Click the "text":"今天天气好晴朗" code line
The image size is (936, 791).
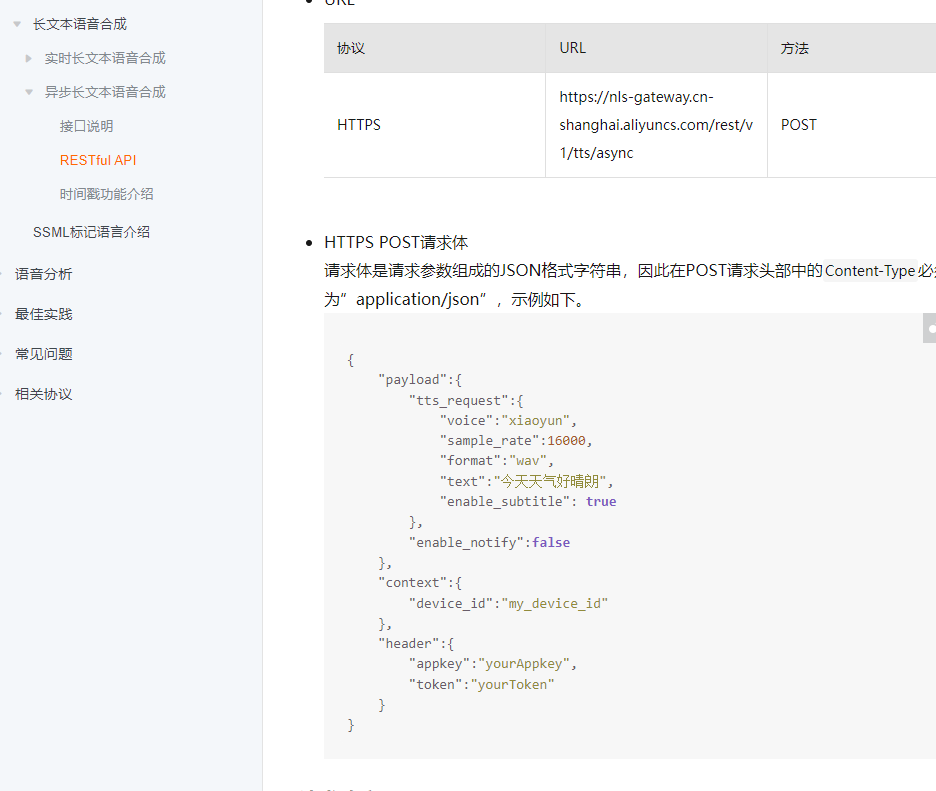coord(526,481)
